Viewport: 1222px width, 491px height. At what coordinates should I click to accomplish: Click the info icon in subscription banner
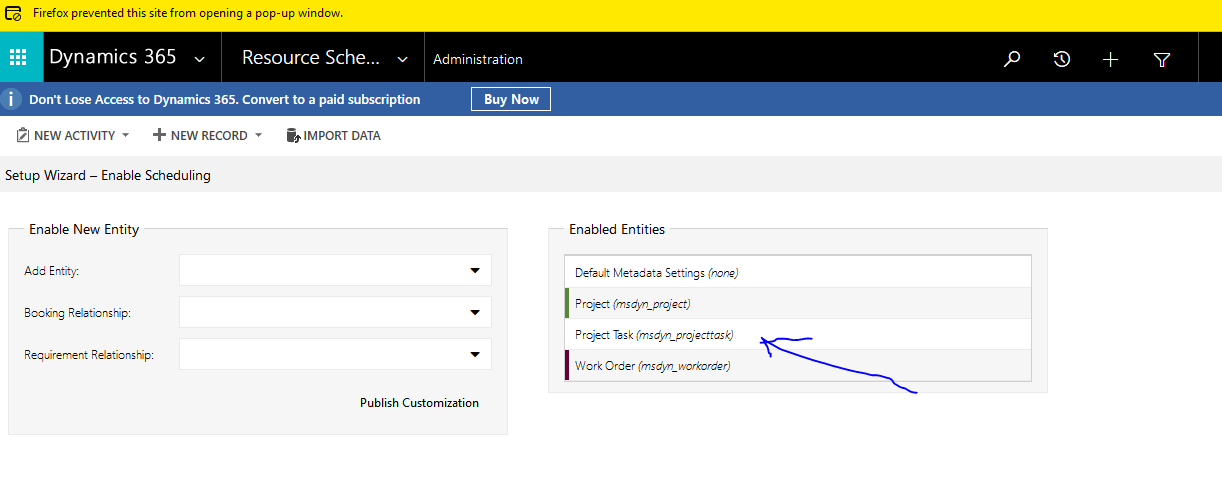click(10, 99)
